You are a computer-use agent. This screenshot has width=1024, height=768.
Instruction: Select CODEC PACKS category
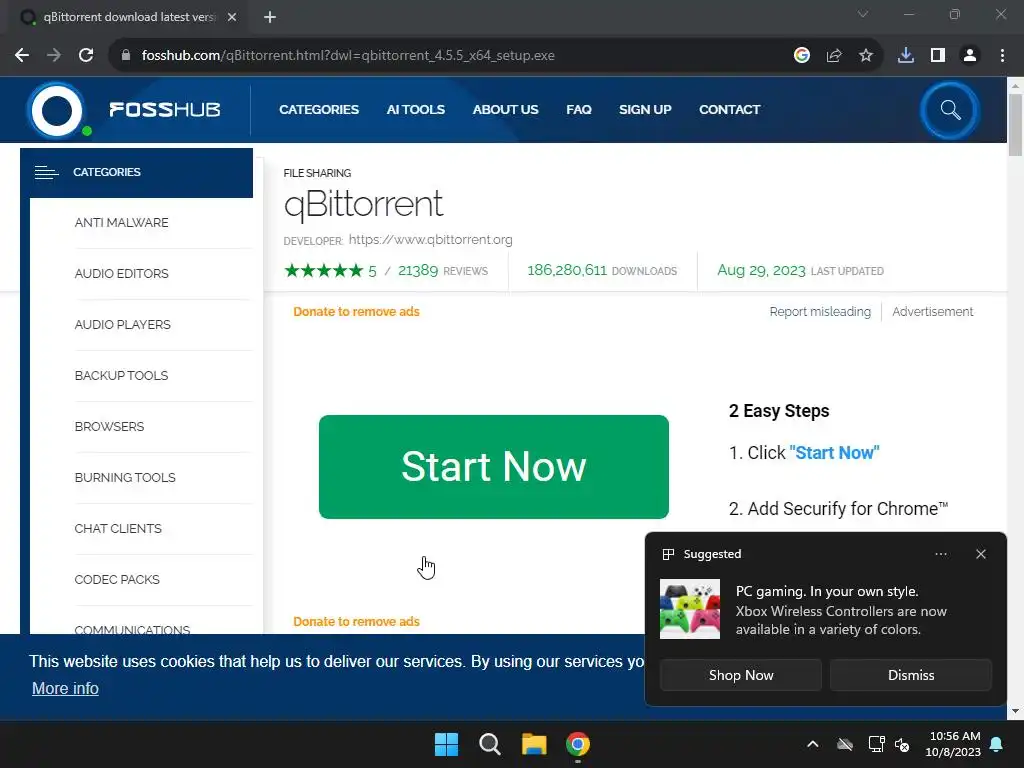(117, 579)
